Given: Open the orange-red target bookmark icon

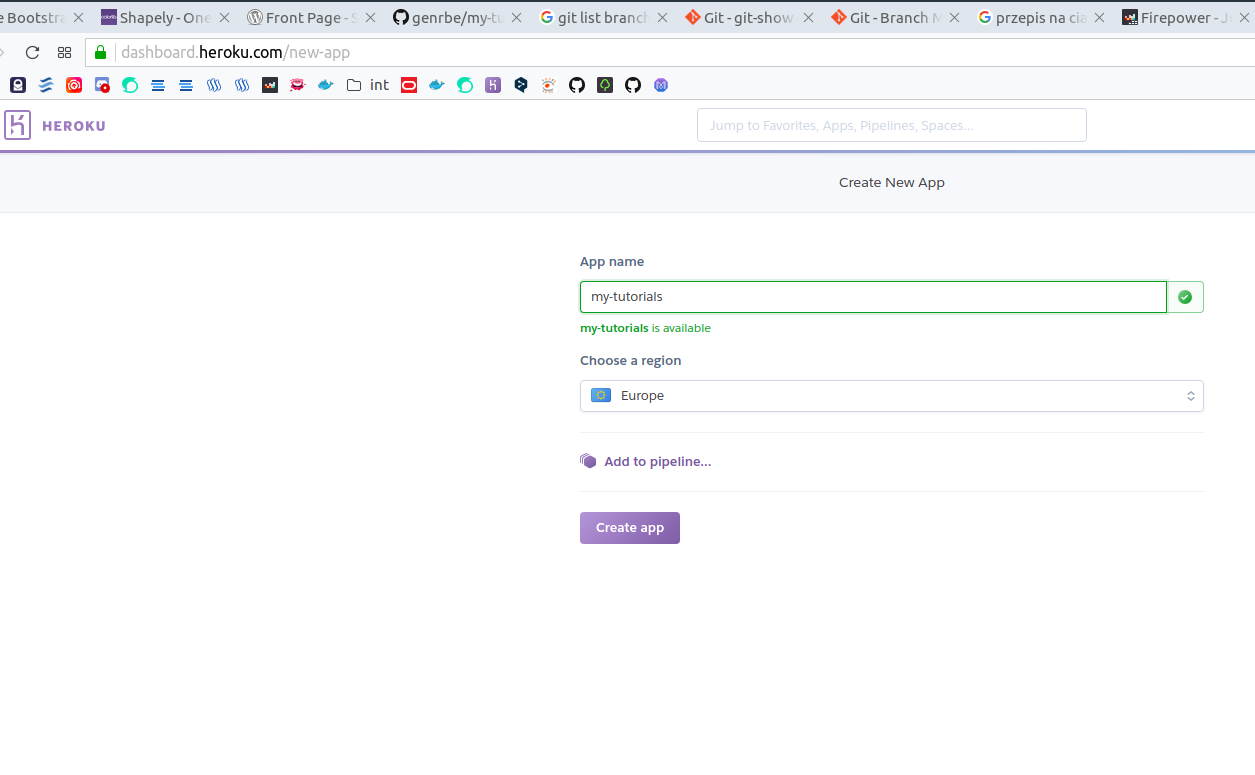Looking at the screenshot, I should [x=74, y=85].
